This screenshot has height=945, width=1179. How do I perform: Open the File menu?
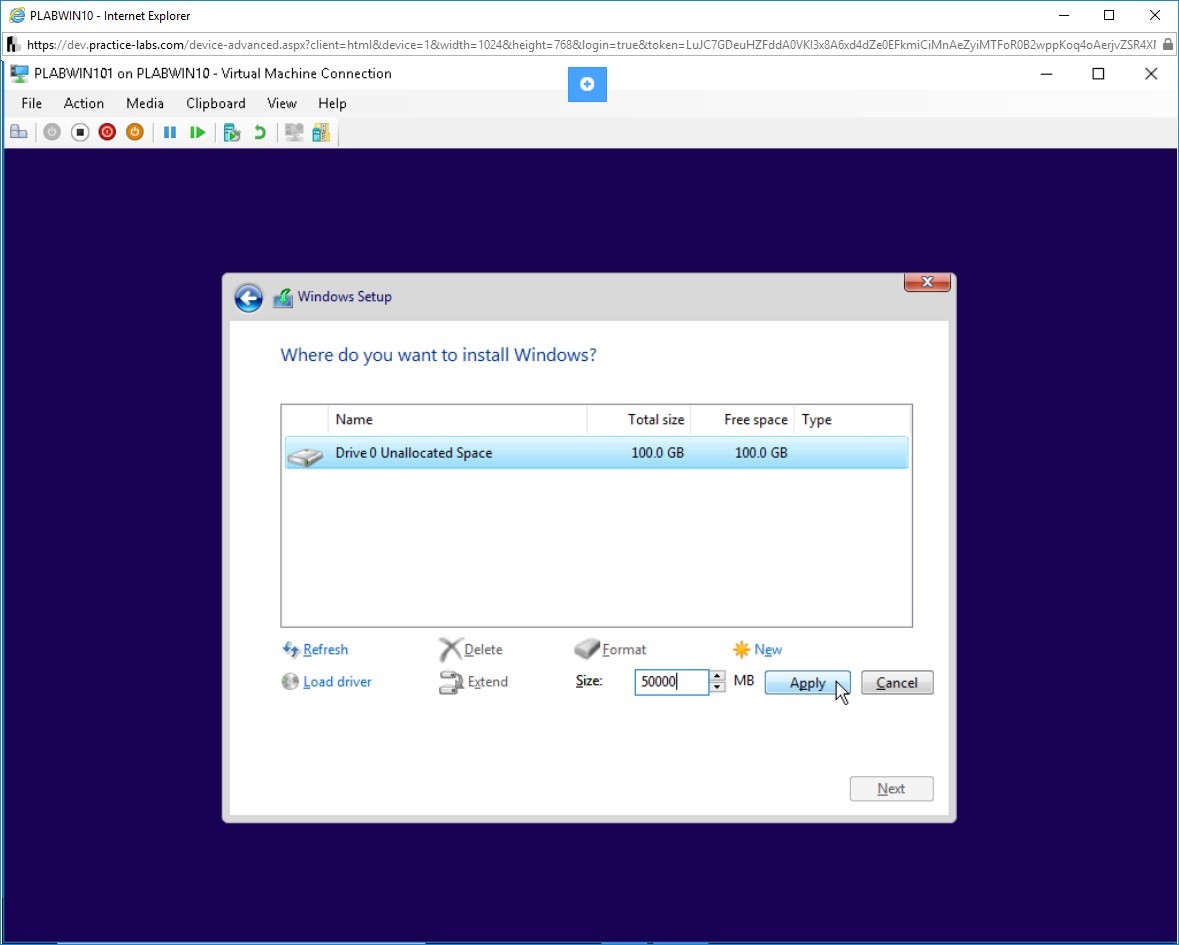point(32,104)
